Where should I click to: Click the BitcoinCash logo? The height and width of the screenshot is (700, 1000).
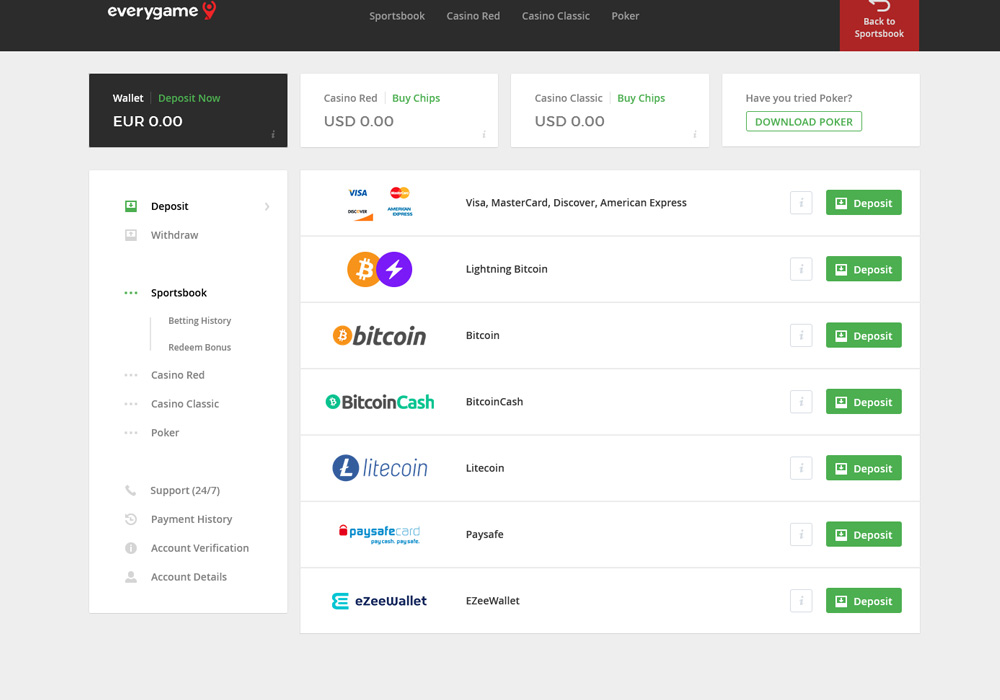coord(380,401)
